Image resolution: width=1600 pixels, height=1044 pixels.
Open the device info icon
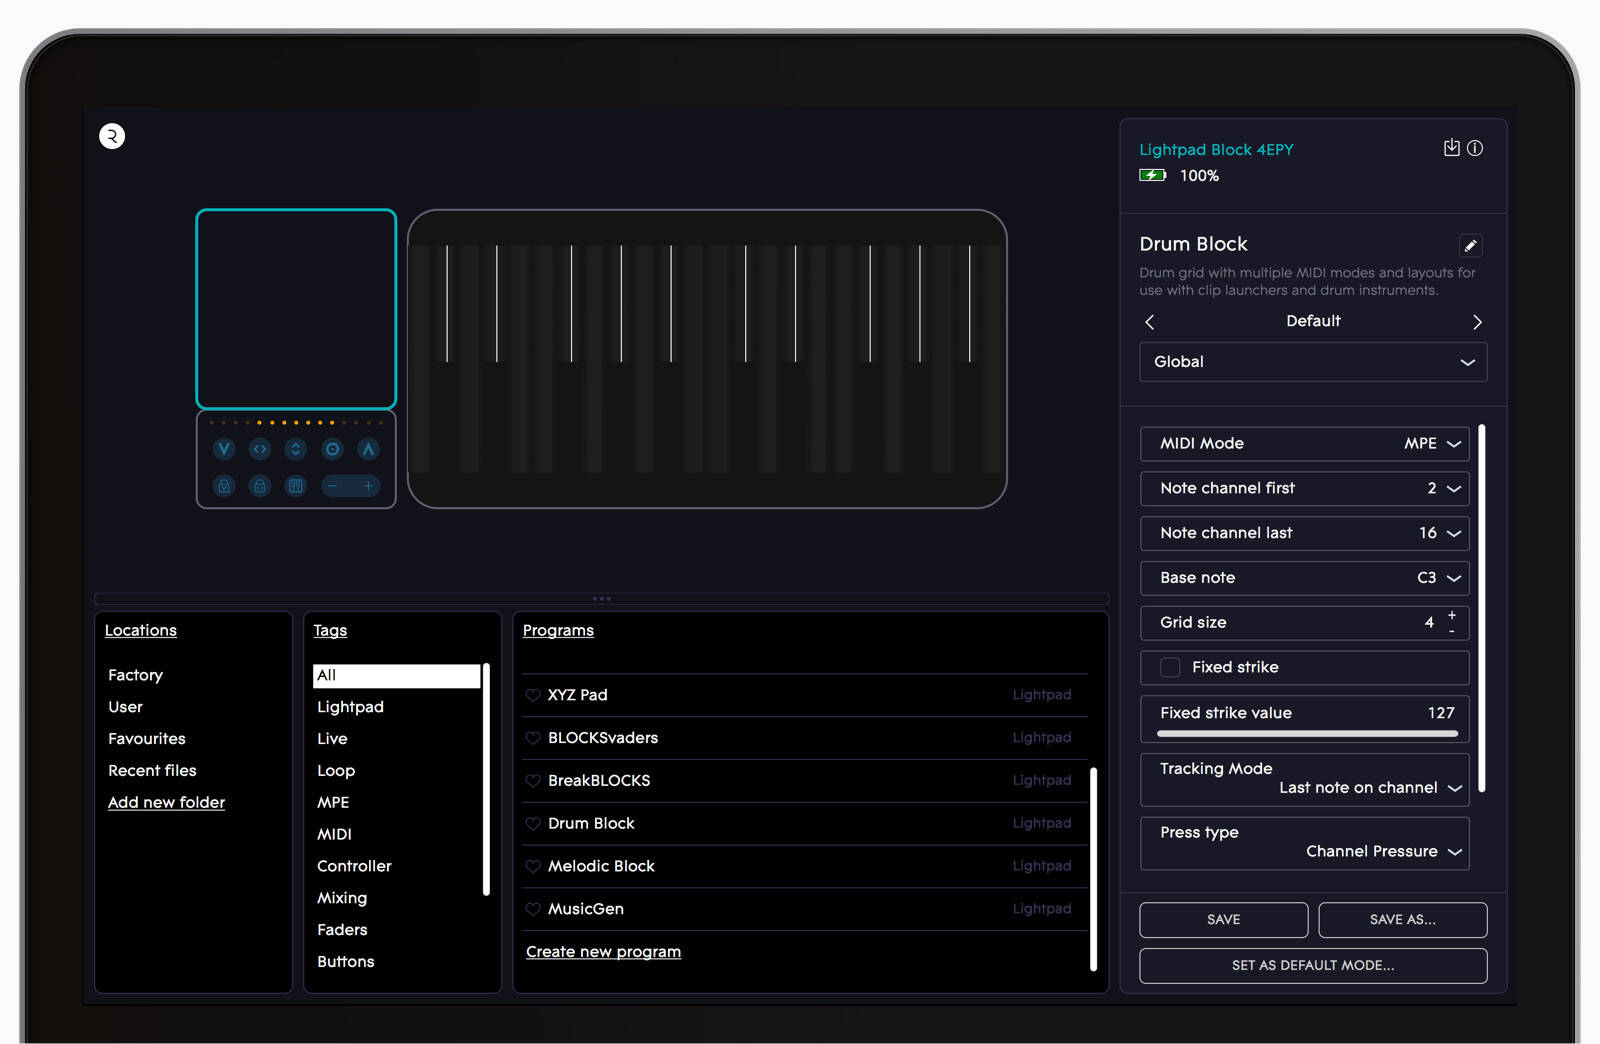tap(1475, 148)
